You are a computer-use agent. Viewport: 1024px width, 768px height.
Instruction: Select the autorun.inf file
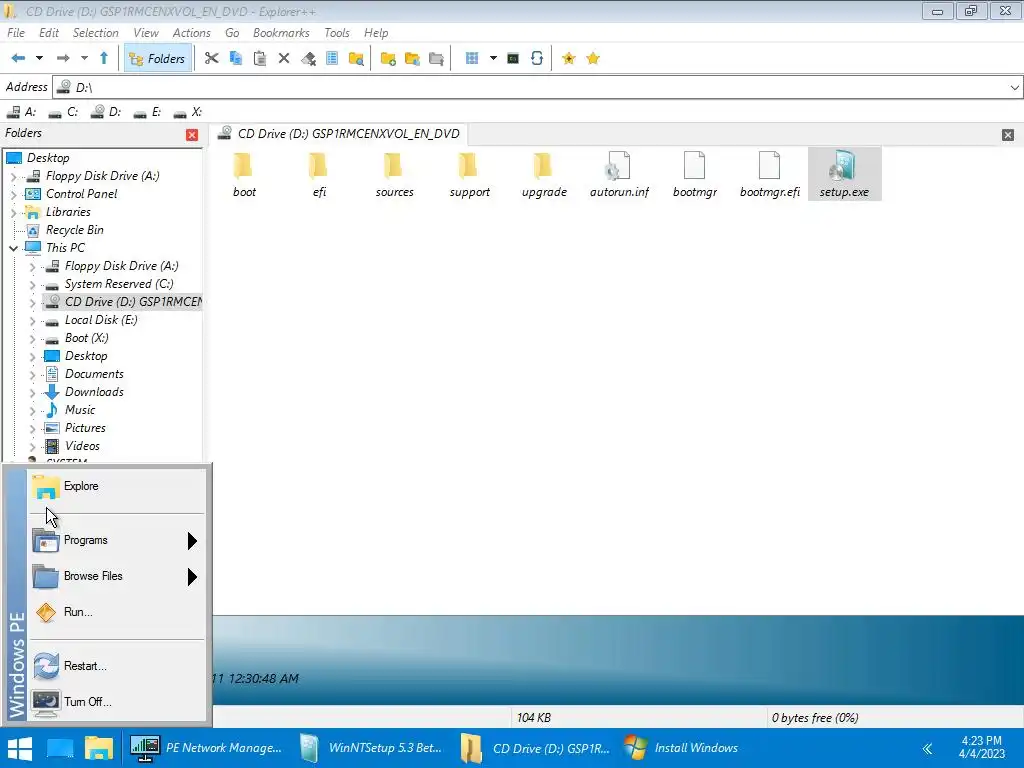tap(619, 174)
